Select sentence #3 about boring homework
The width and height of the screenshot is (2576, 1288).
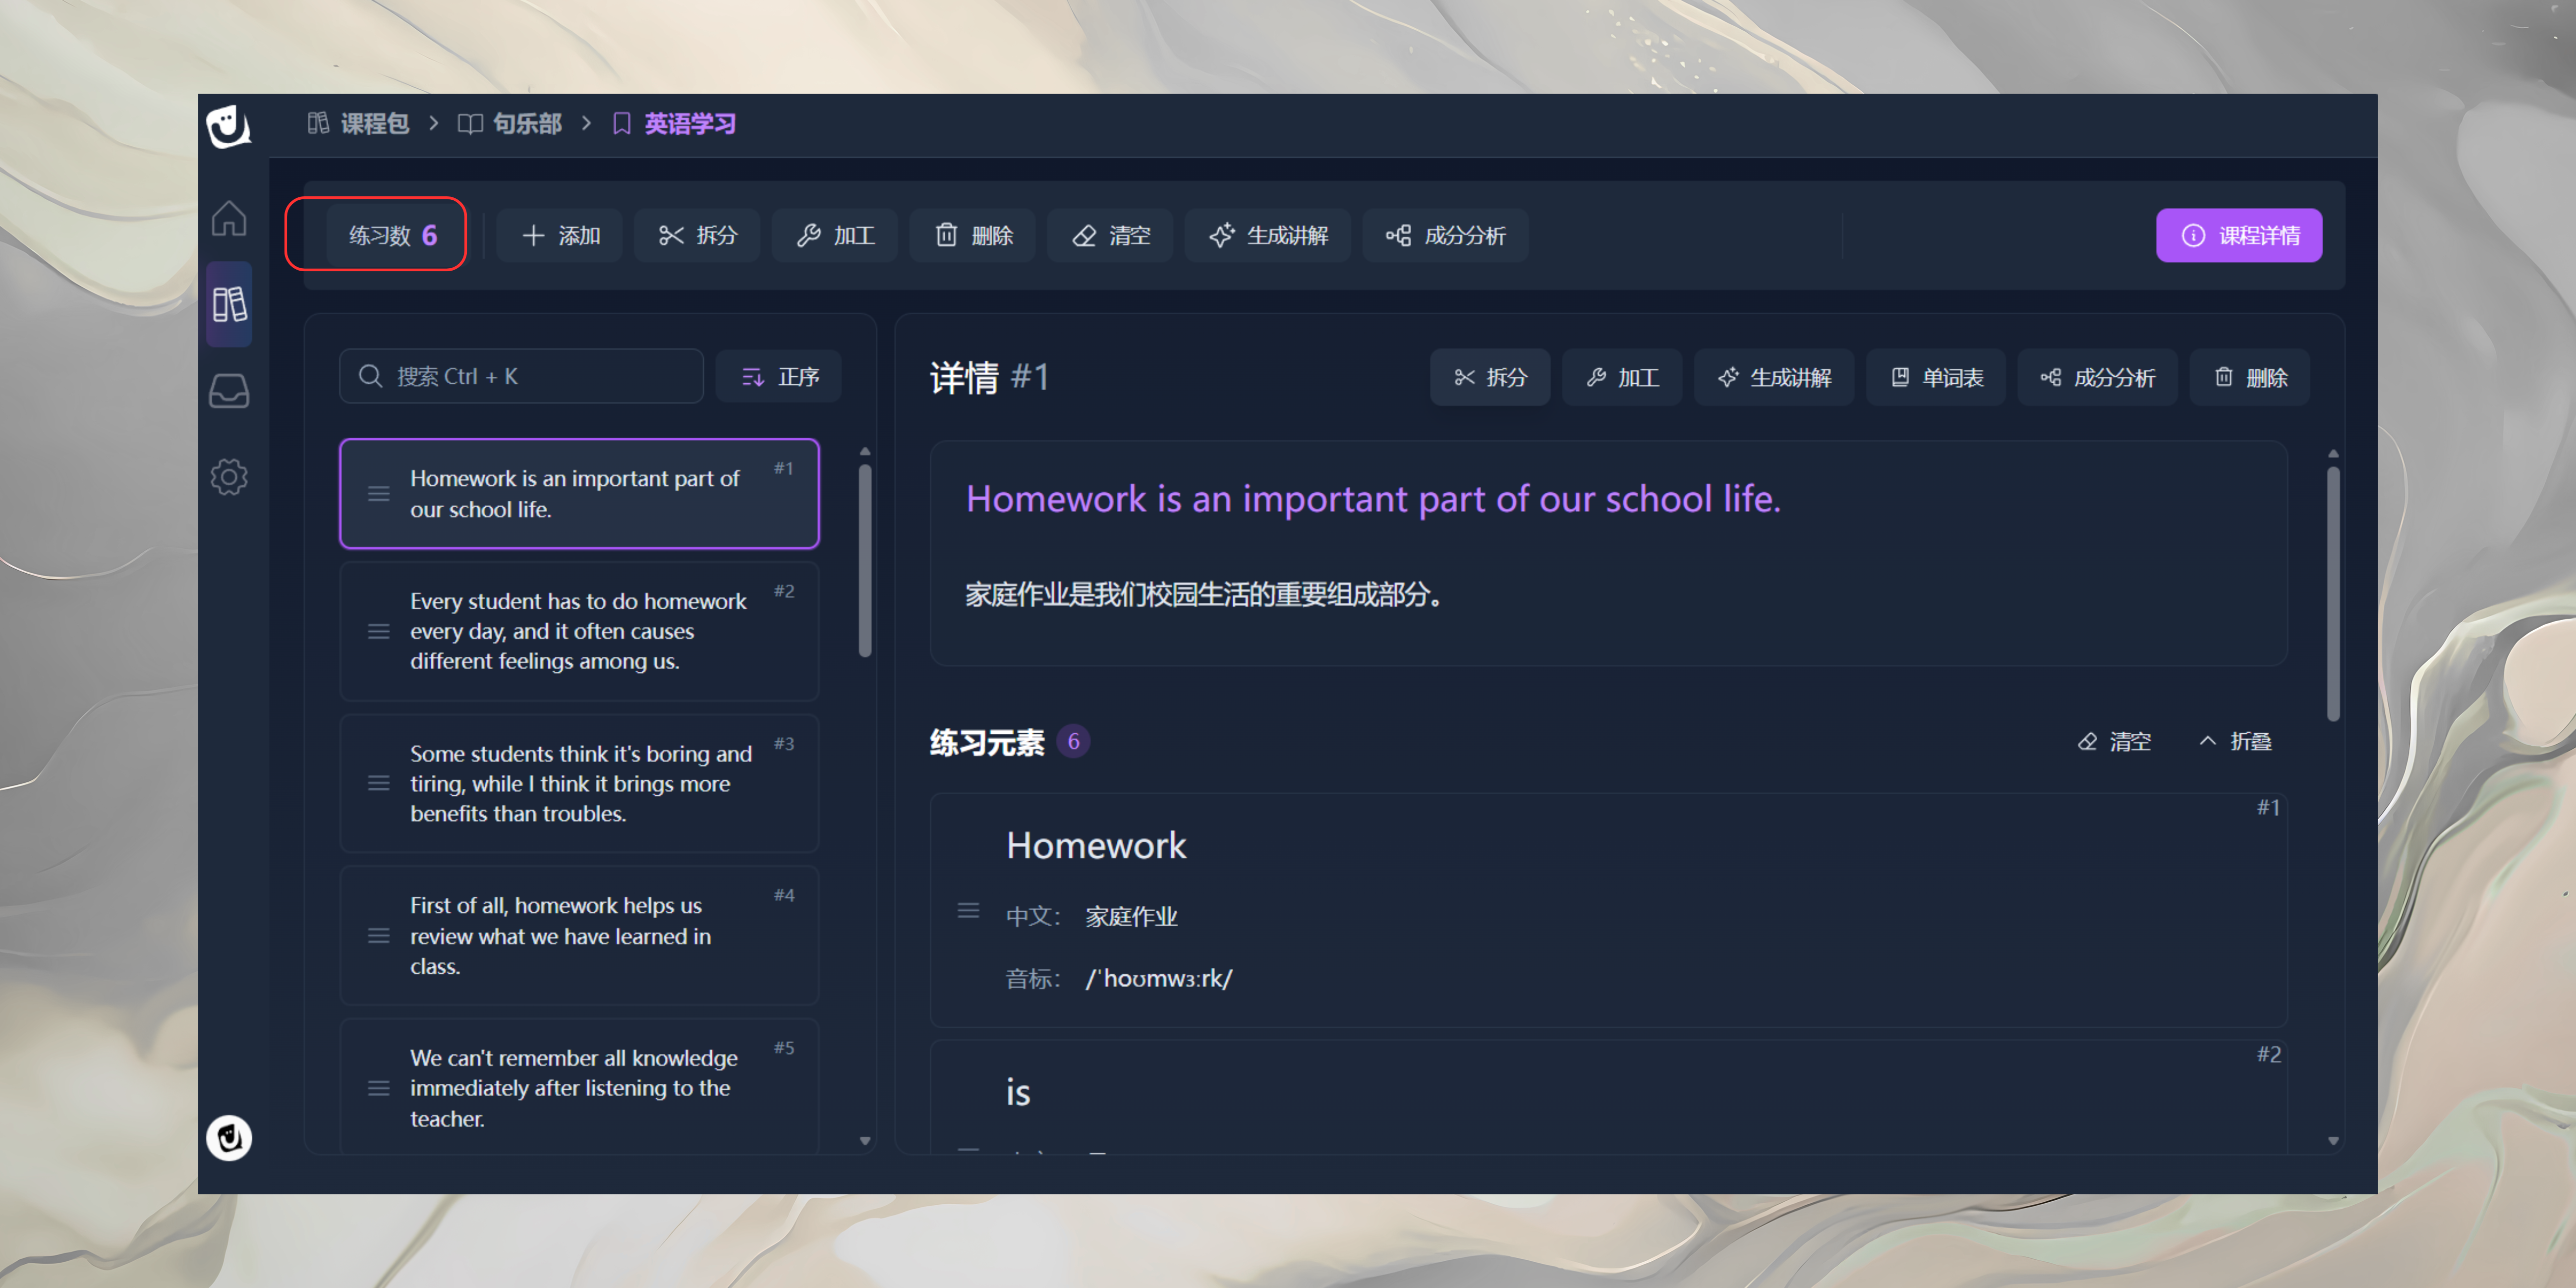point(579,784)
